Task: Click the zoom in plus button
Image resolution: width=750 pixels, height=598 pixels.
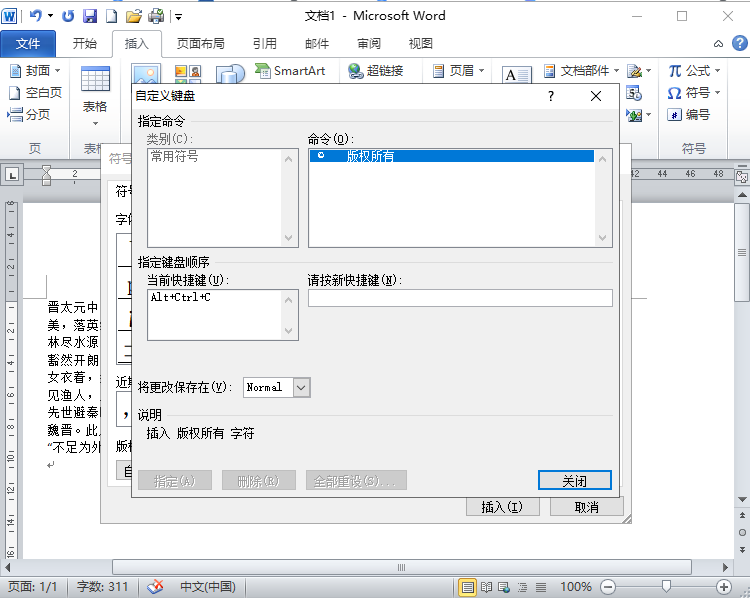Action: (724, 587)
